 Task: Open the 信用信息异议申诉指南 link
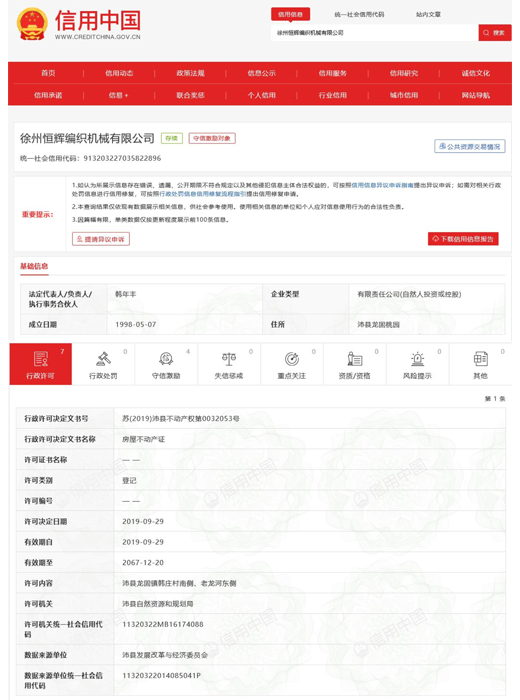pos(382,185)
